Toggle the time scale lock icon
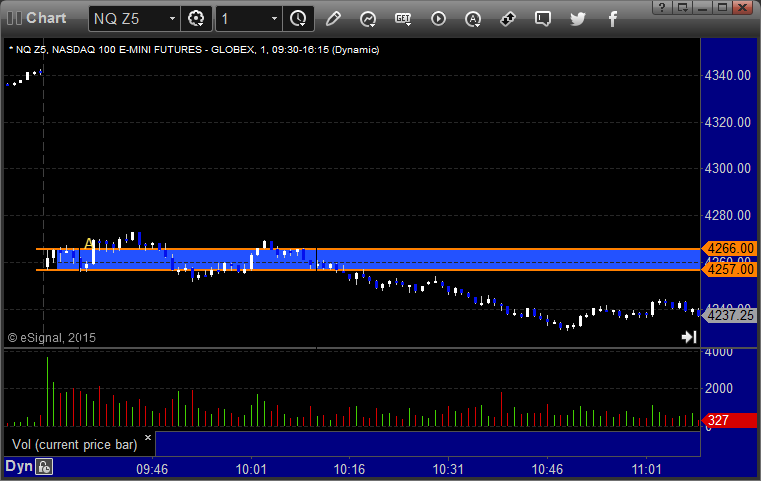 tap(45, 467)
